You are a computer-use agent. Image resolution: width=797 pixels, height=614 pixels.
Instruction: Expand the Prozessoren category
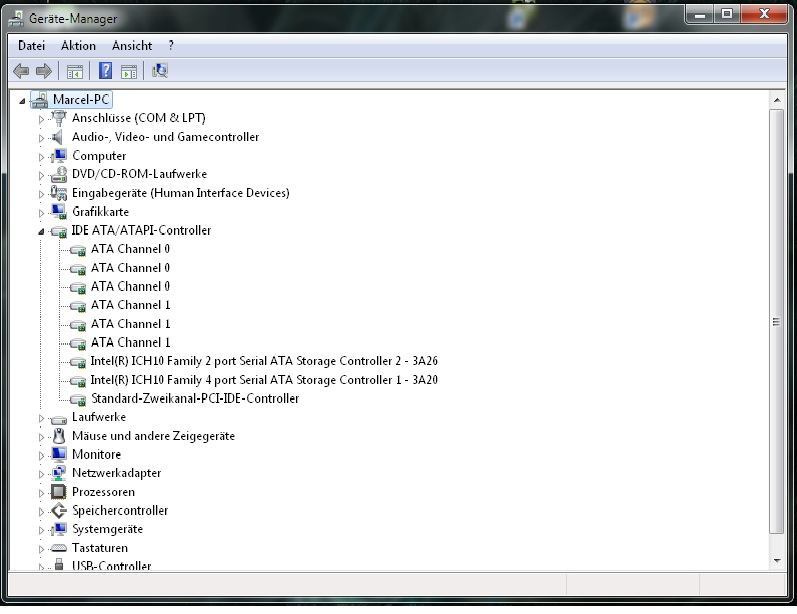[41, 493]
